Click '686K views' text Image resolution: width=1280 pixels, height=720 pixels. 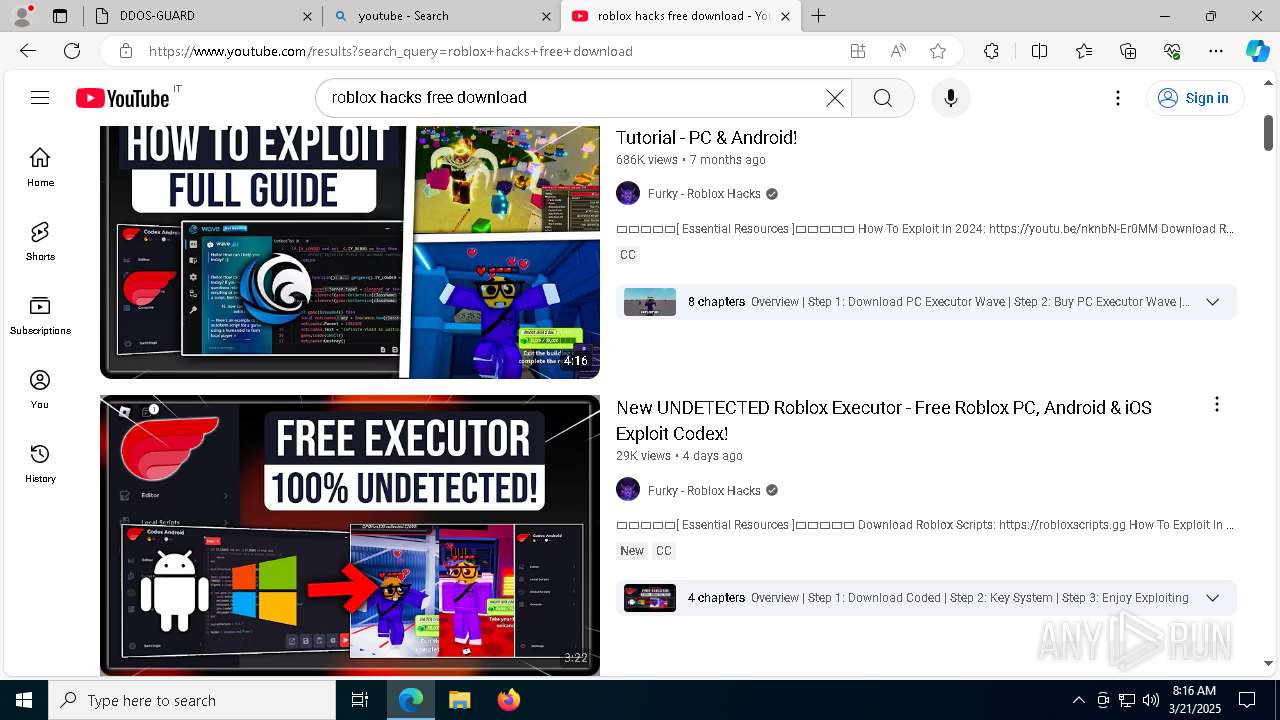coord(647,160)
